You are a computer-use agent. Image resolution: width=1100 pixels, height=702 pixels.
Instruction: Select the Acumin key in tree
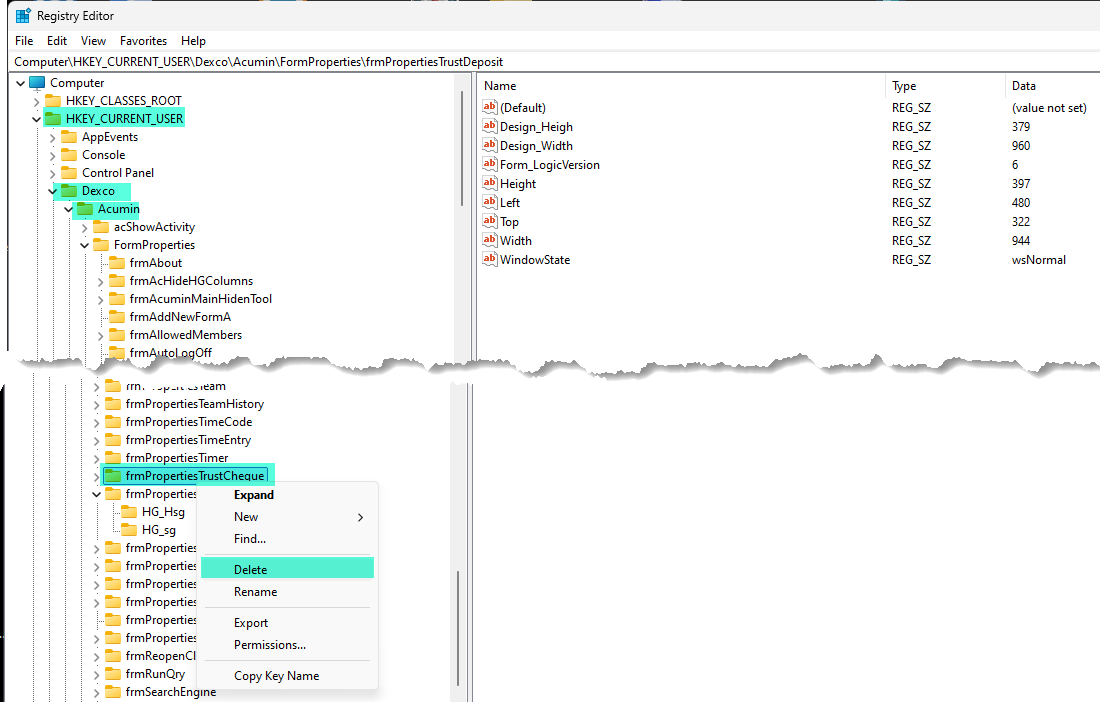coord(118,209)
